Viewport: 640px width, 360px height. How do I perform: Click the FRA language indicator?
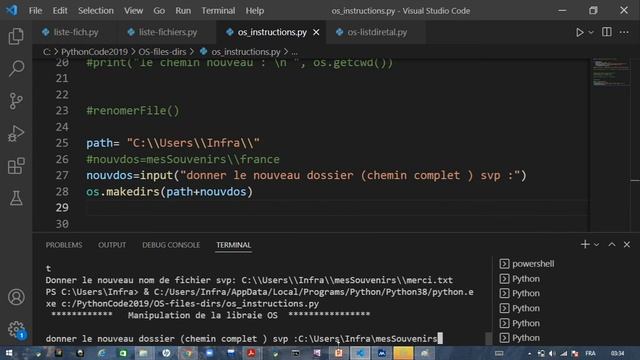click(590, 353)
